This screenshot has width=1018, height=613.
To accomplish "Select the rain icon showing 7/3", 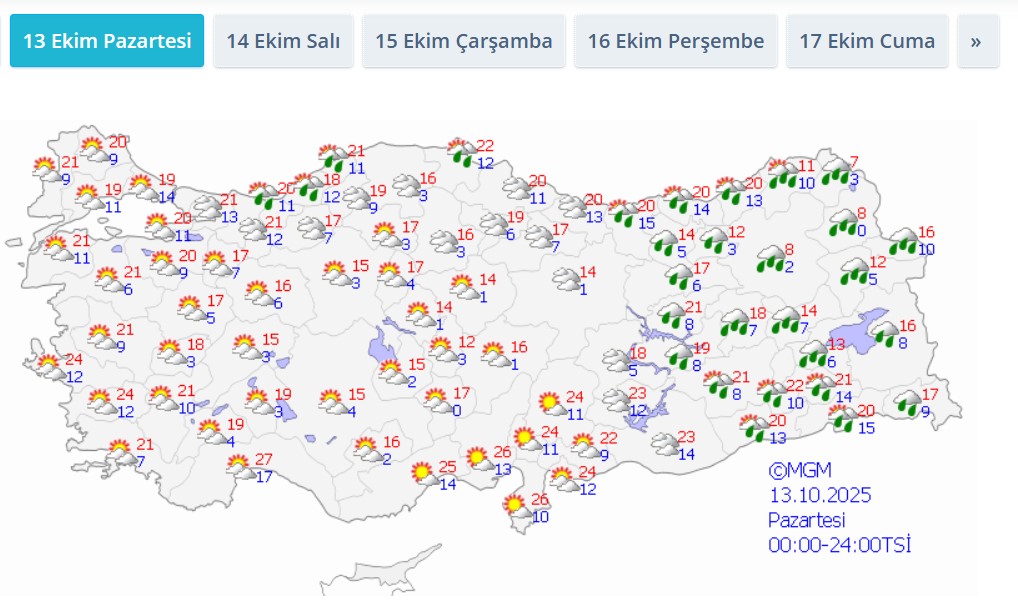I will (x=834, y=170).
